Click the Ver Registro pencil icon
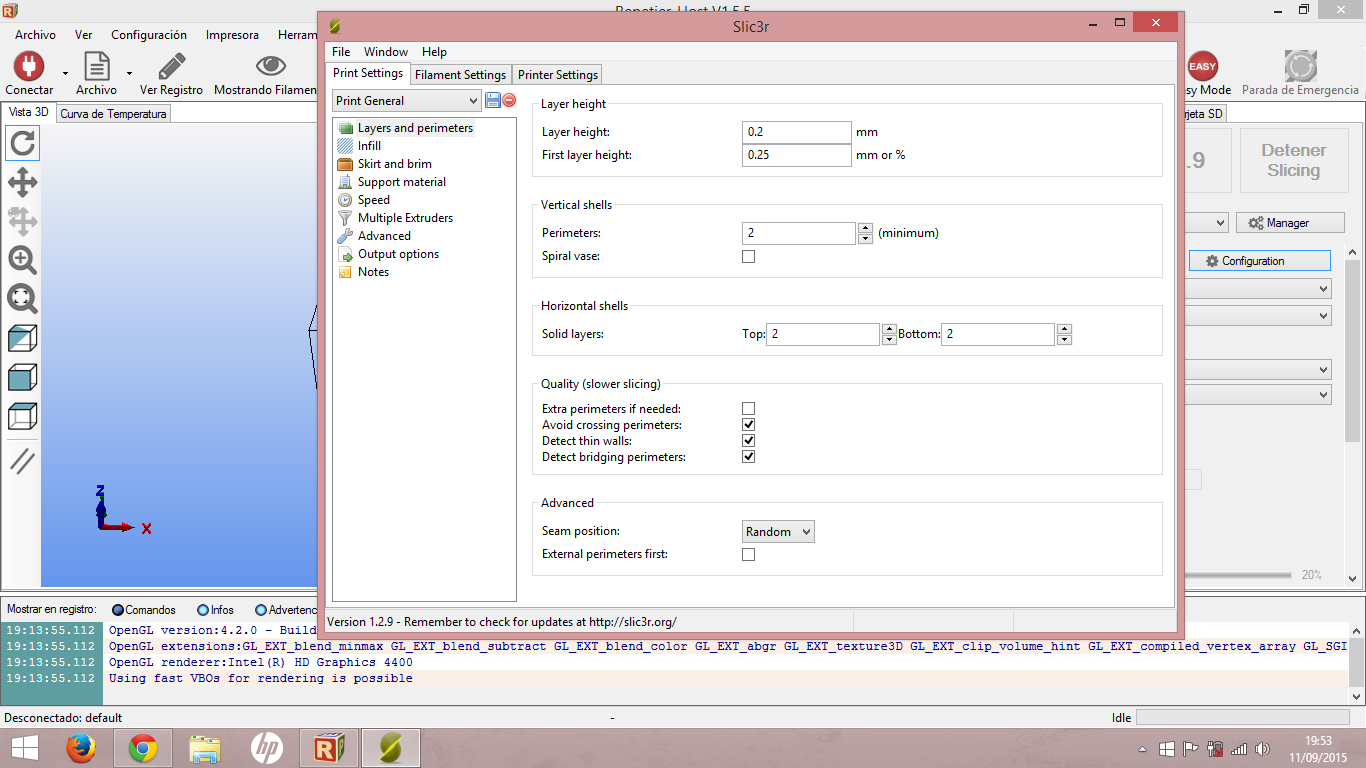Image resolution: width=1366 pixels, height=768 pixels. click(x=171, y=66)
